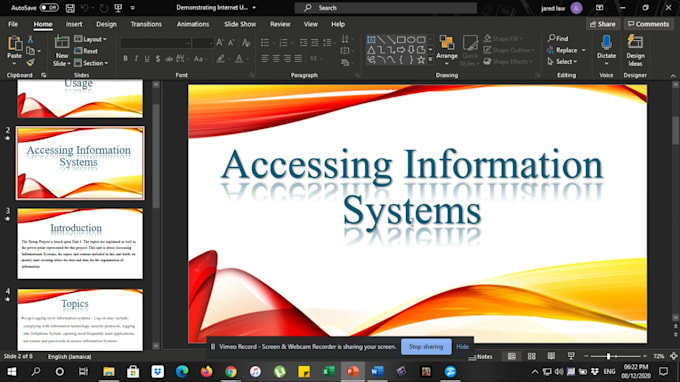Expand the Section dropdown
Viewport: 680px width, 382px height.
click(x=92, y=63)
